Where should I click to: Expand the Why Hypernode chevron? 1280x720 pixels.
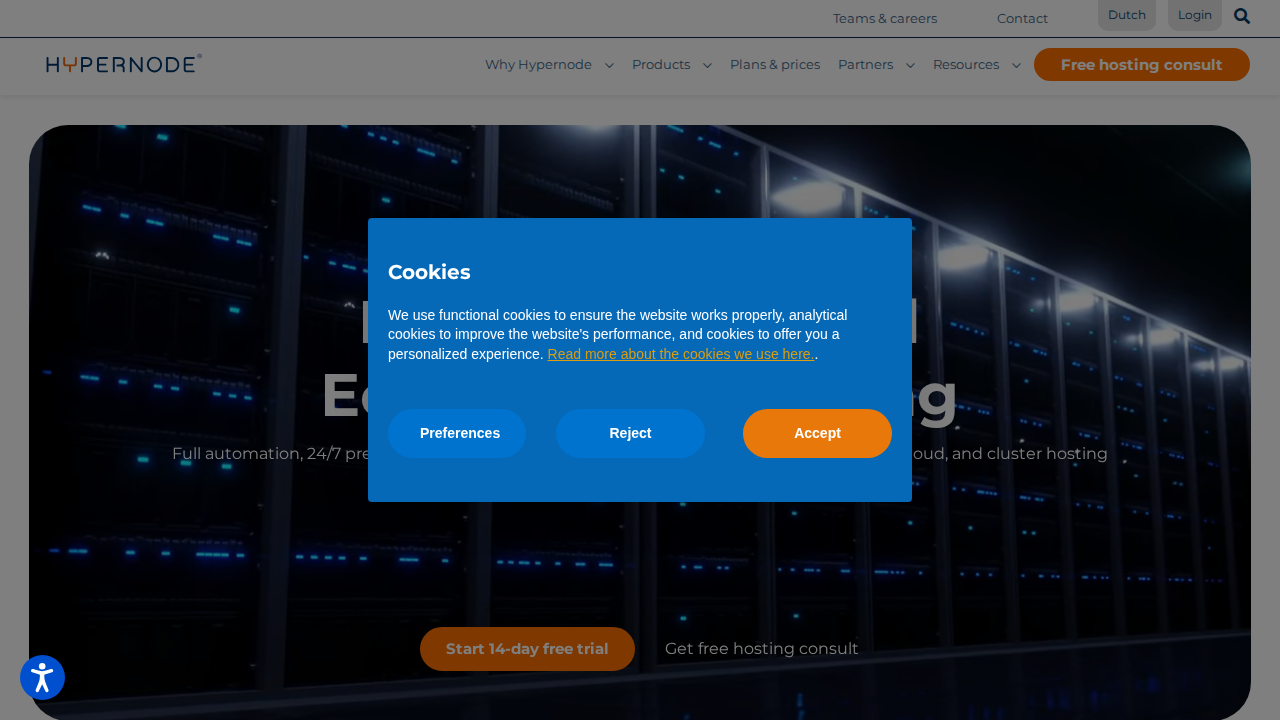pos(609,65)
